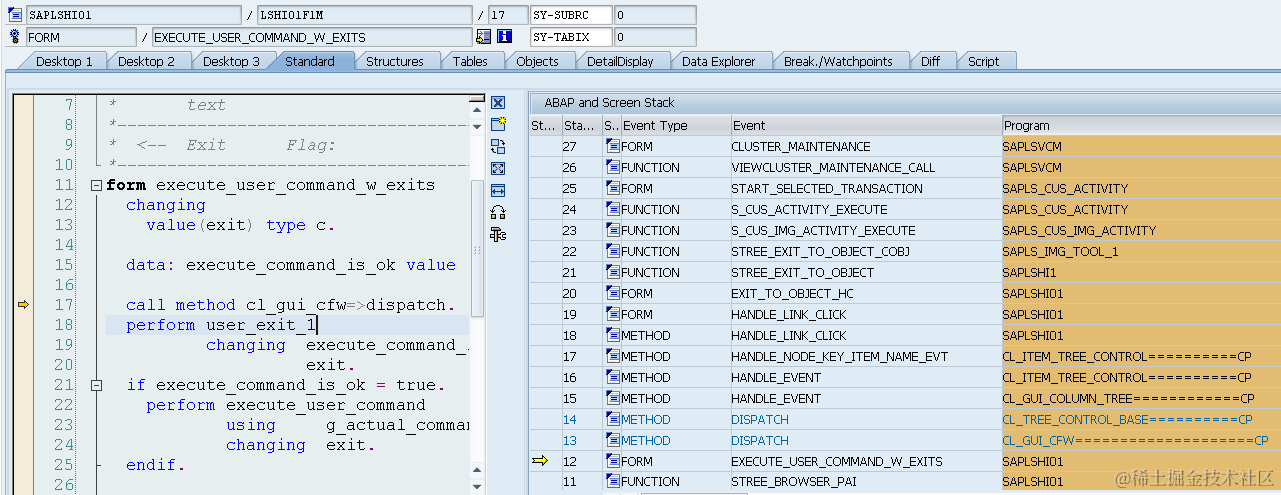
Task: Click code line 17 call method dispatch
Action: (290, 305)
